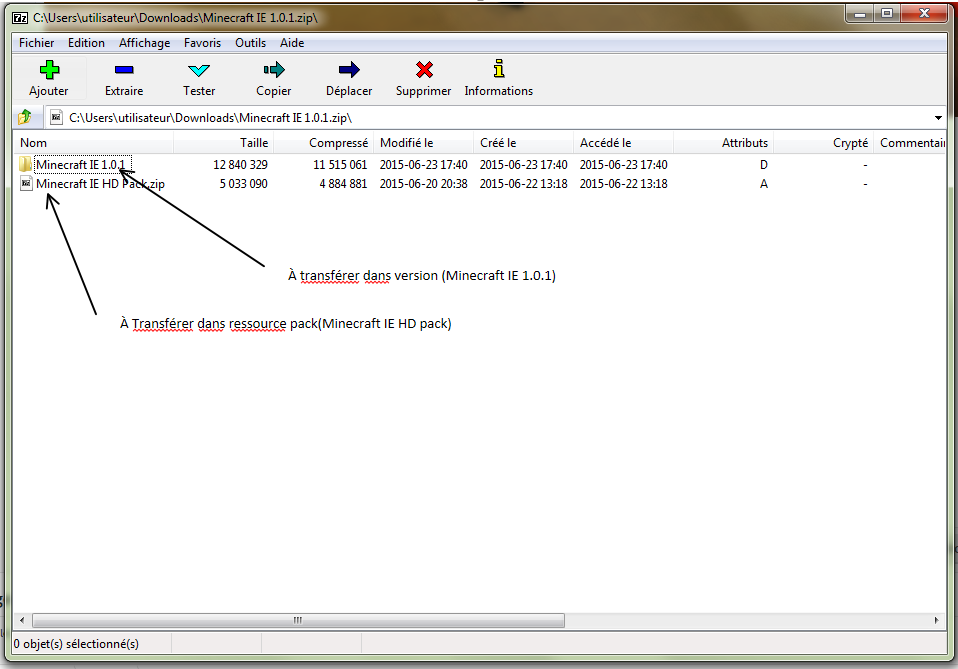The height and width of the screenshot is (669, 958).
Task: Minimize the 7-Zip window
Action: click(x=860, y=14)
